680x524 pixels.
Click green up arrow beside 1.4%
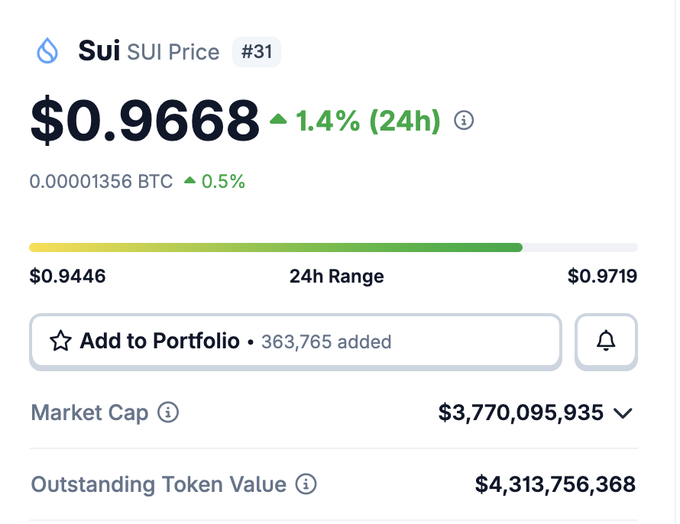tap(278, 120)
